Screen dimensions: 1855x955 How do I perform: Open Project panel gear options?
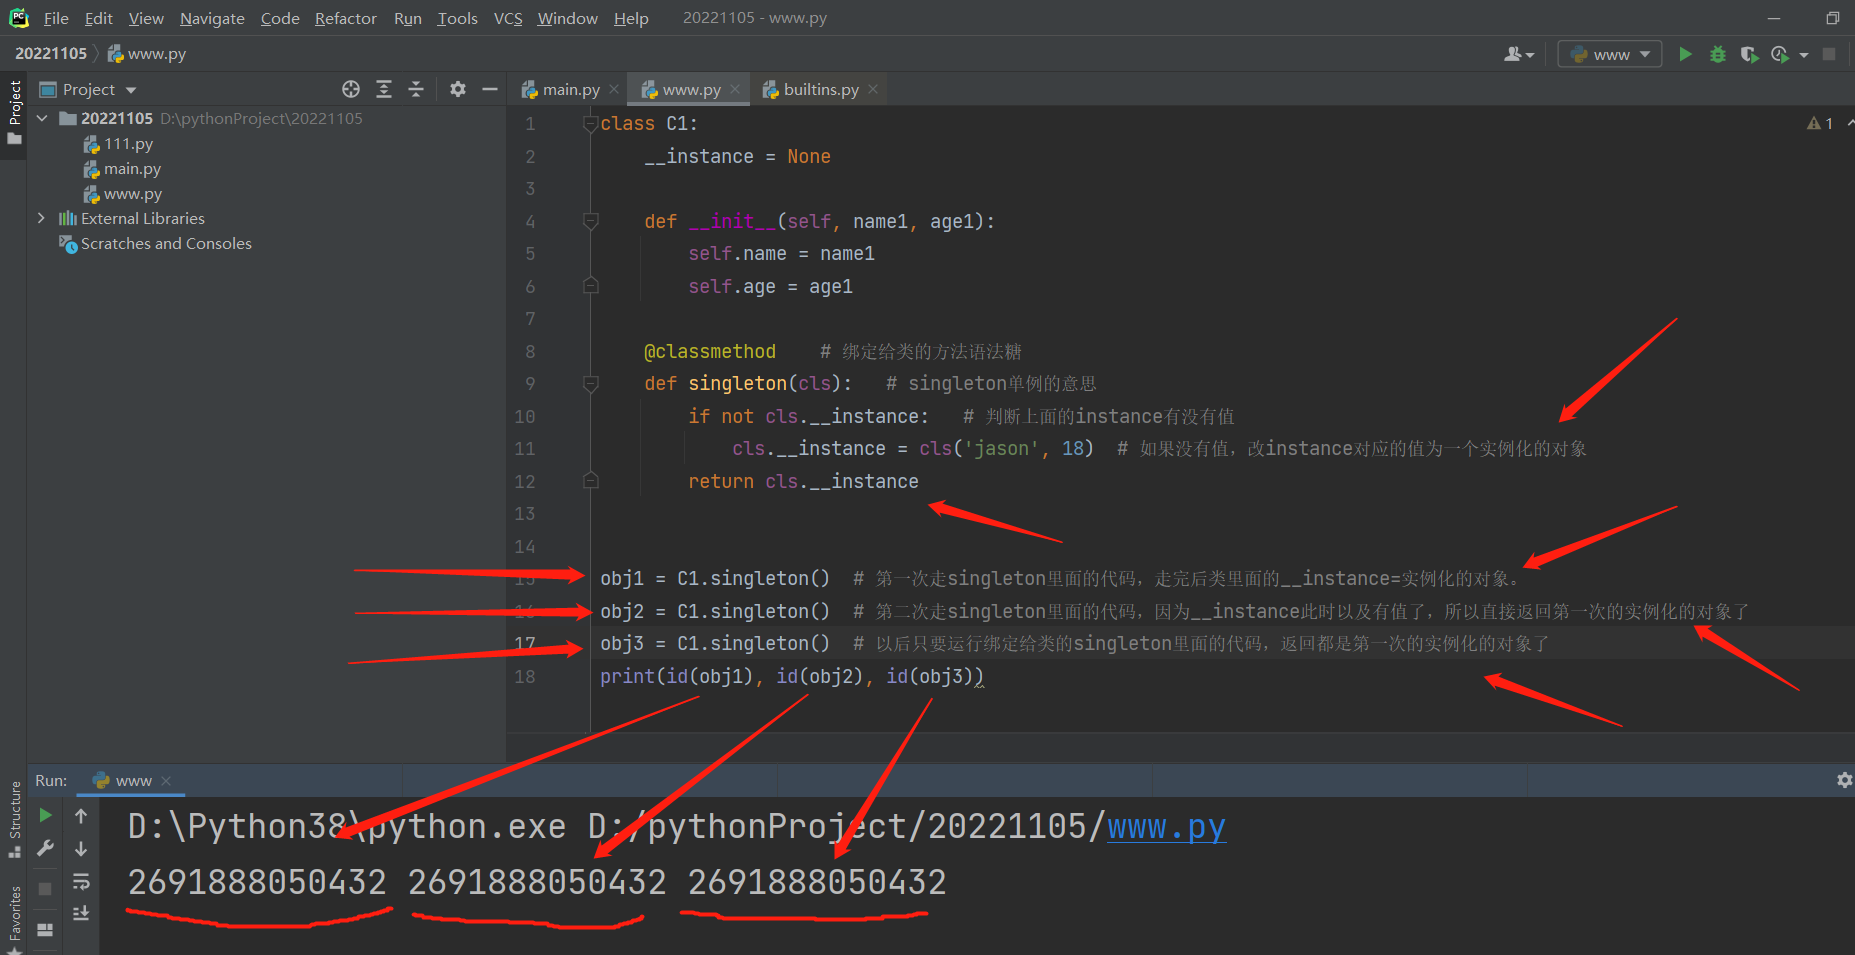point(458,89)
